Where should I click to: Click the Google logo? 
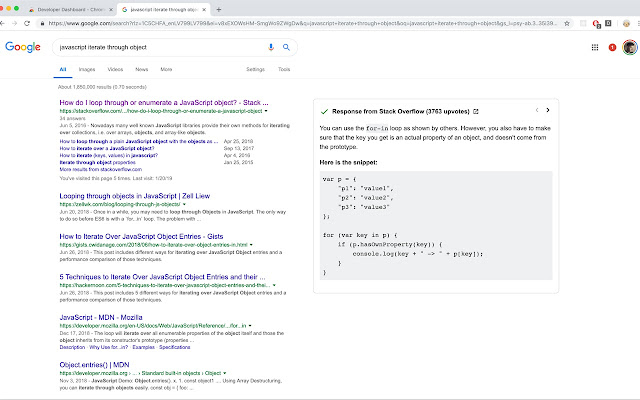click(23, 47)
